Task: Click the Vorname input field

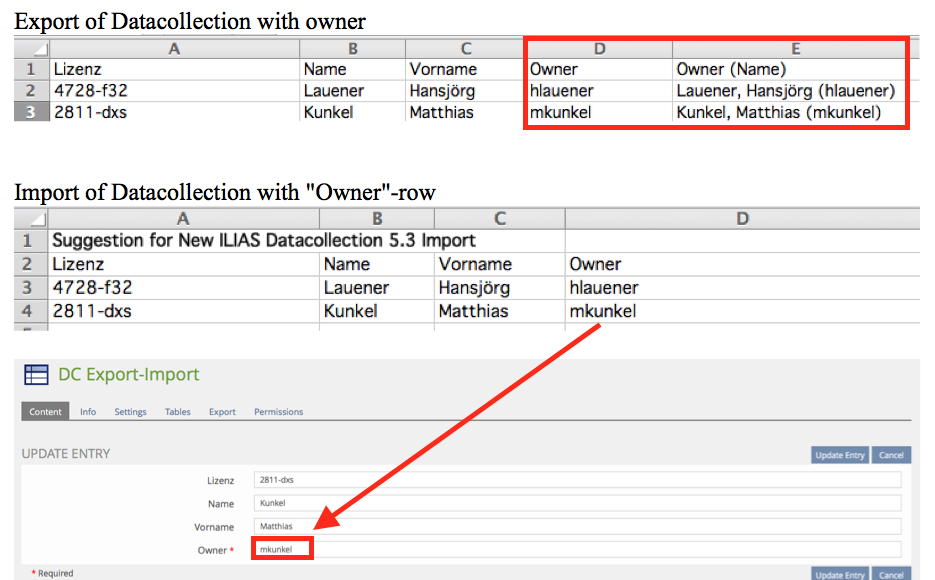Action: click(x=577, y=526)
